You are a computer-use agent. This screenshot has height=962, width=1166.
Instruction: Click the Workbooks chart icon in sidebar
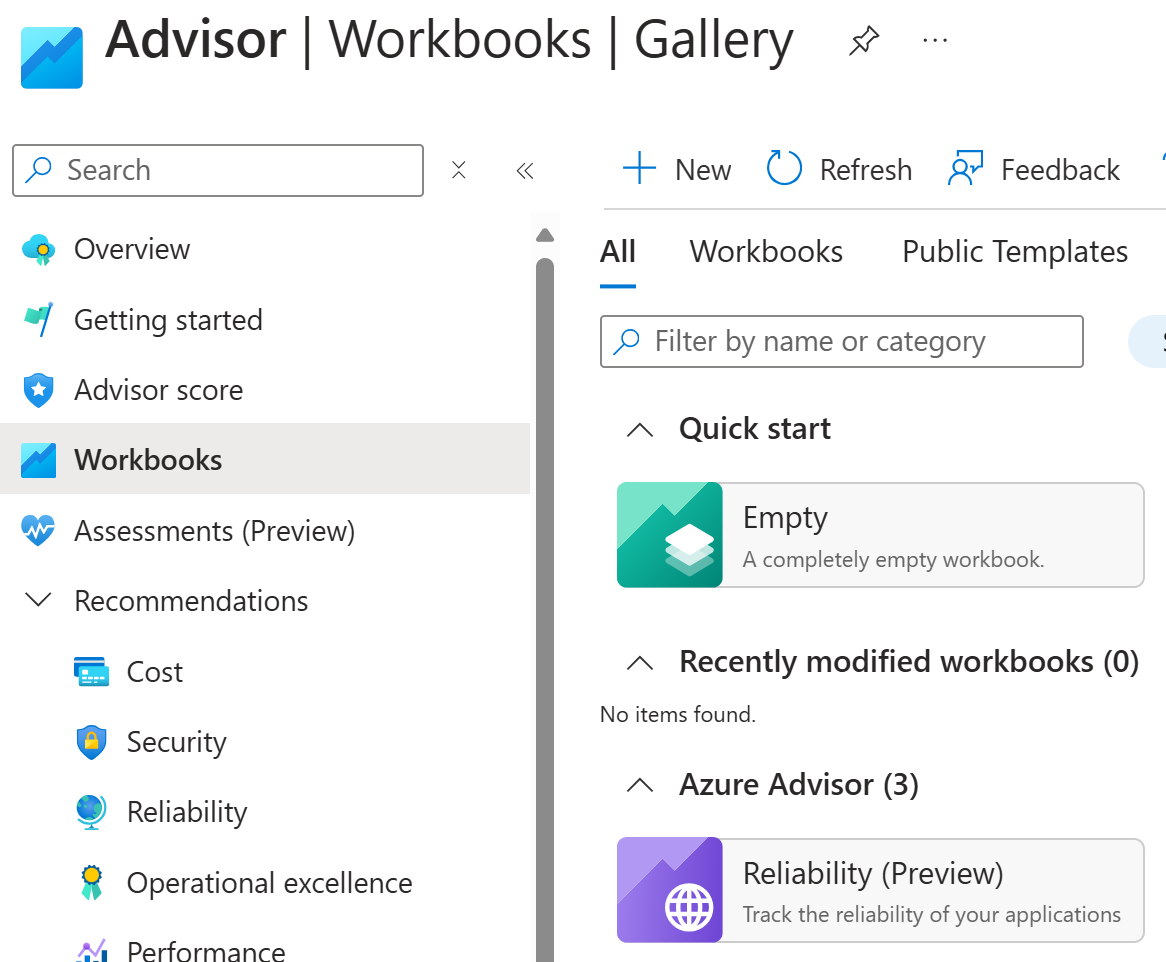coord(39,460)
